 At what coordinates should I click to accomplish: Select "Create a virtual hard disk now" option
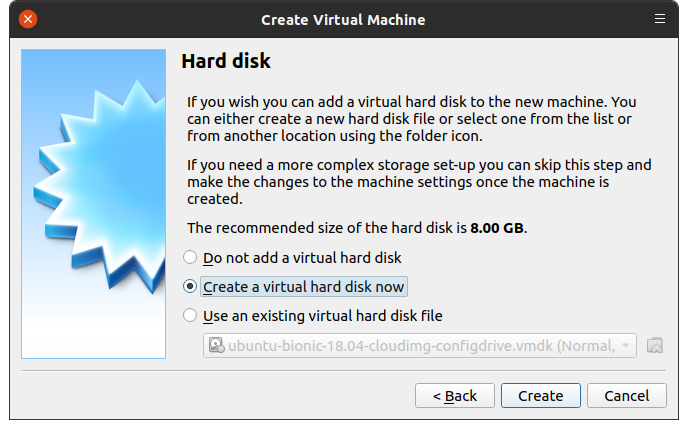point(190,287)
